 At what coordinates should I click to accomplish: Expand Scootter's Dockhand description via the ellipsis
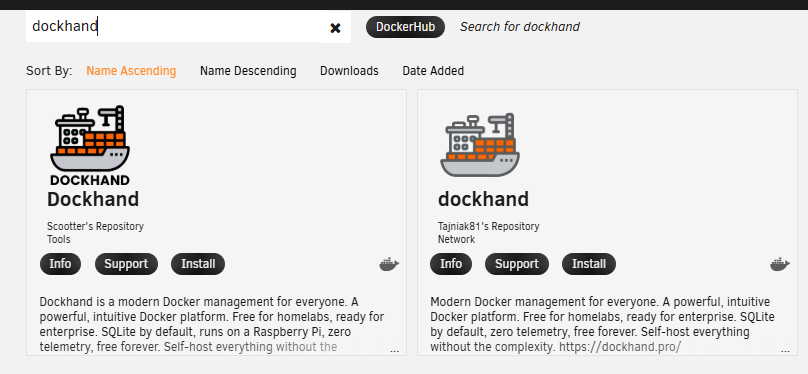395,350
